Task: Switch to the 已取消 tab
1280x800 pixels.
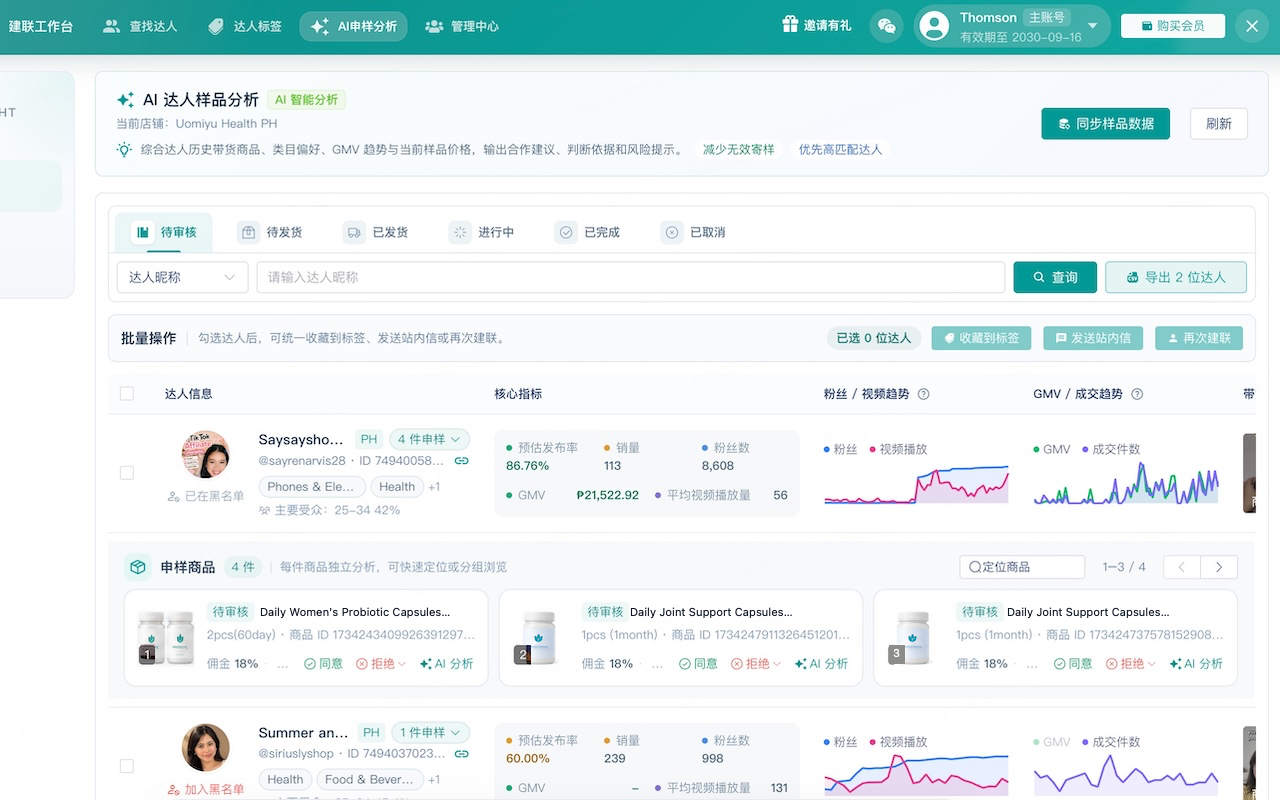Action: [695, 232]
